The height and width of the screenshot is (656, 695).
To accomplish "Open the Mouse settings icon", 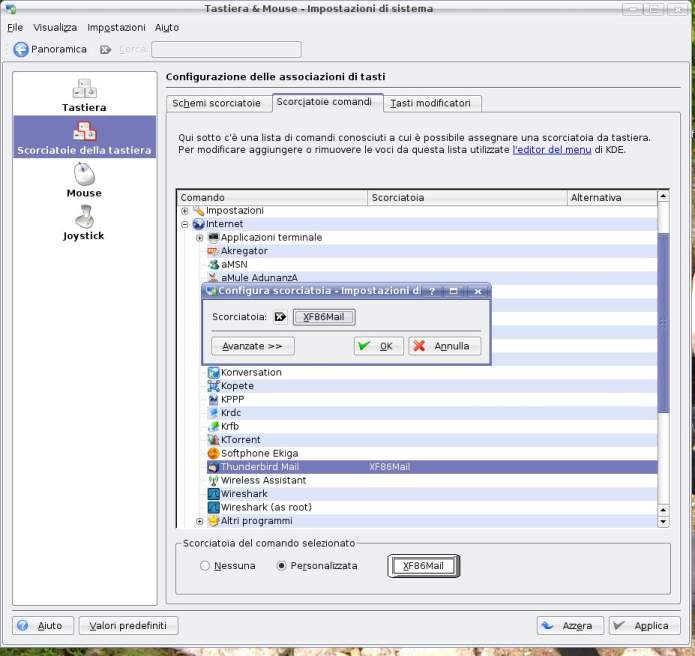I will [84, 175].
